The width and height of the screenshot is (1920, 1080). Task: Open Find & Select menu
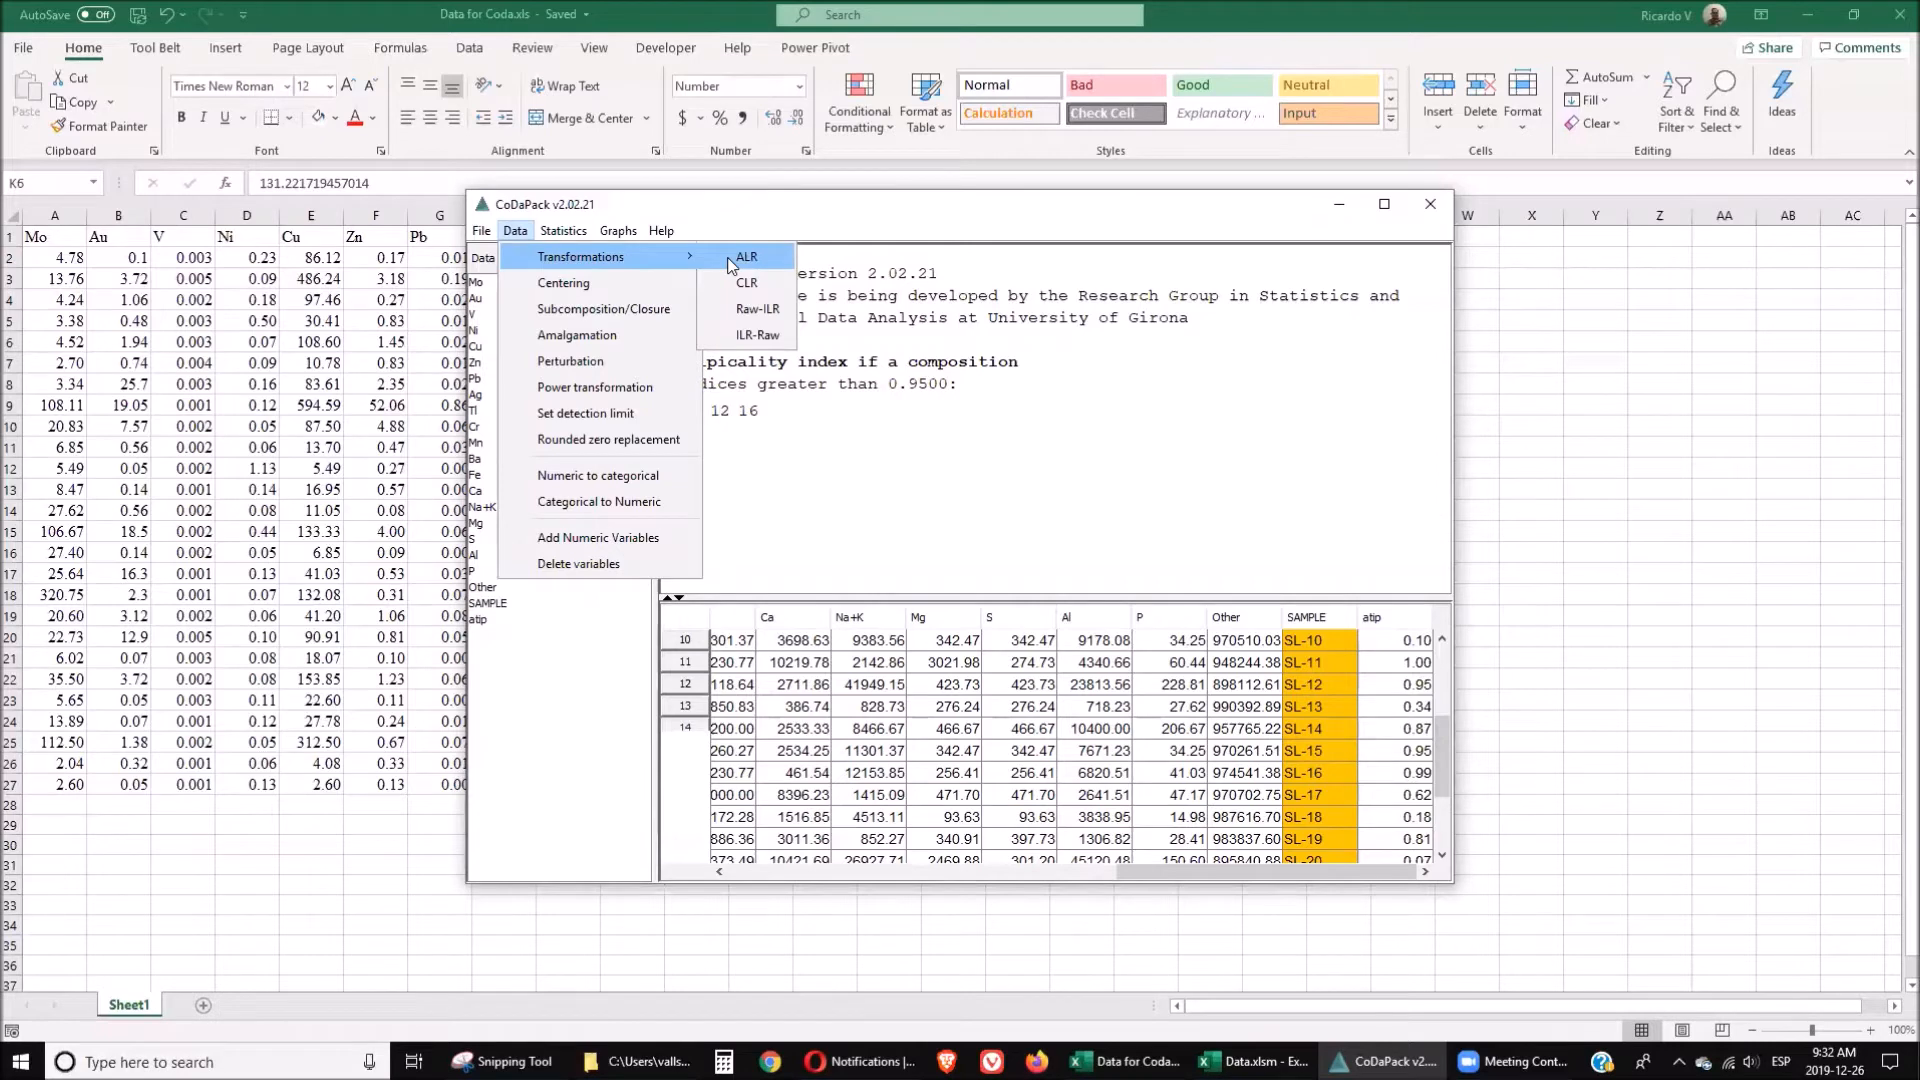(1721, 102)
